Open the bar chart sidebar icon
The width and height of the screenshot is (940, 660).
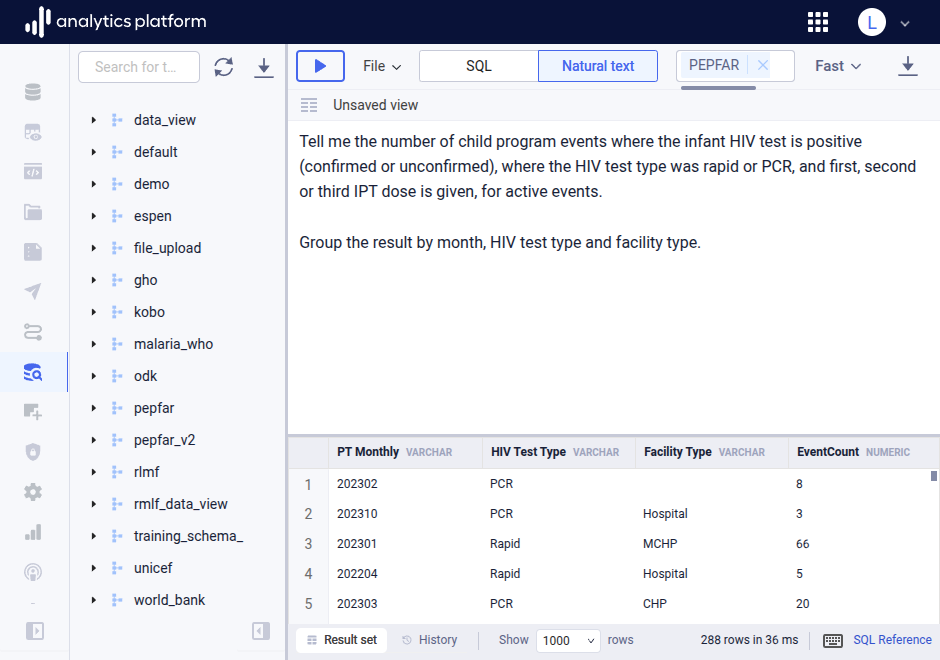[x=33, y=532]
